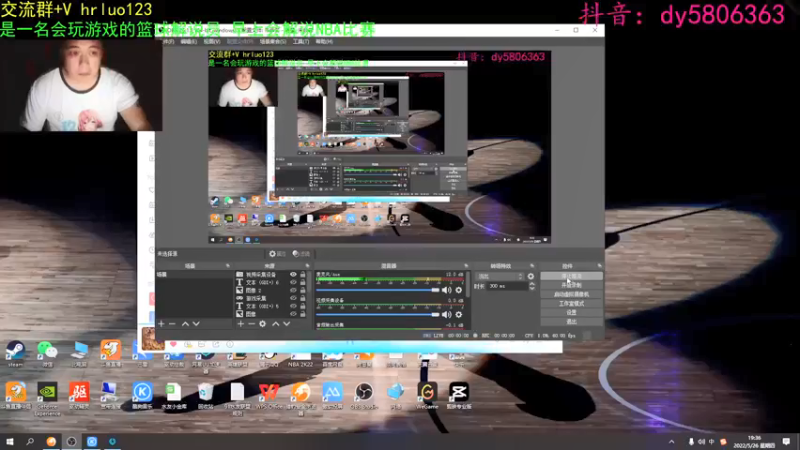Open the GeForce Experience desktop shortcut
This screenshot has width=800, height=450.
pos(47,397)
